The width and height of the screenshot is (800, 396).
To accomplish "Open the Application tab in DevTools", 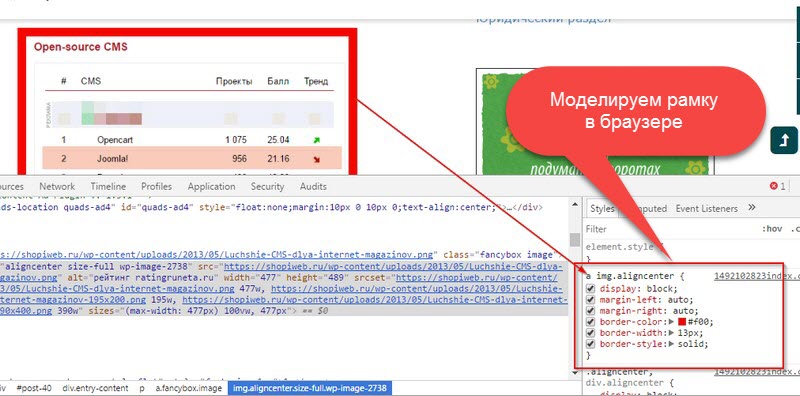I will (211, 186).
